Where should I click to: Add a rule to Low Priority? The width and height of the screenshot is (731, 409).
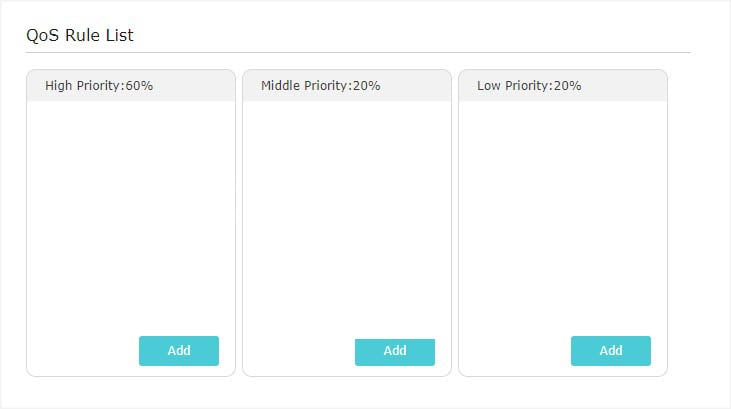point(611,351)
